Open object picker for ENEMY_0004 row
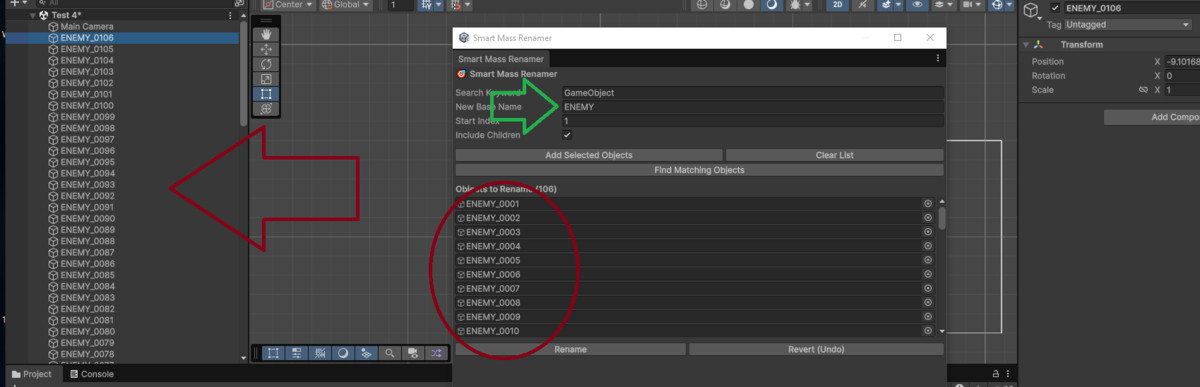The image size is (1200, 387). pos(928,246)
